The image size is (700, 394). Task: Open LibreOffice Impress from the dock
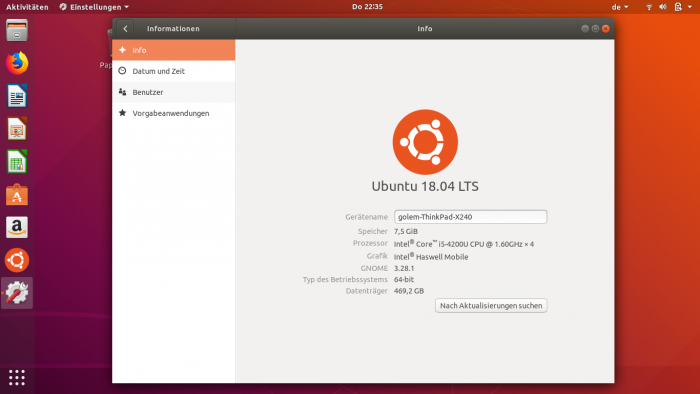click(x=17, y=129)
